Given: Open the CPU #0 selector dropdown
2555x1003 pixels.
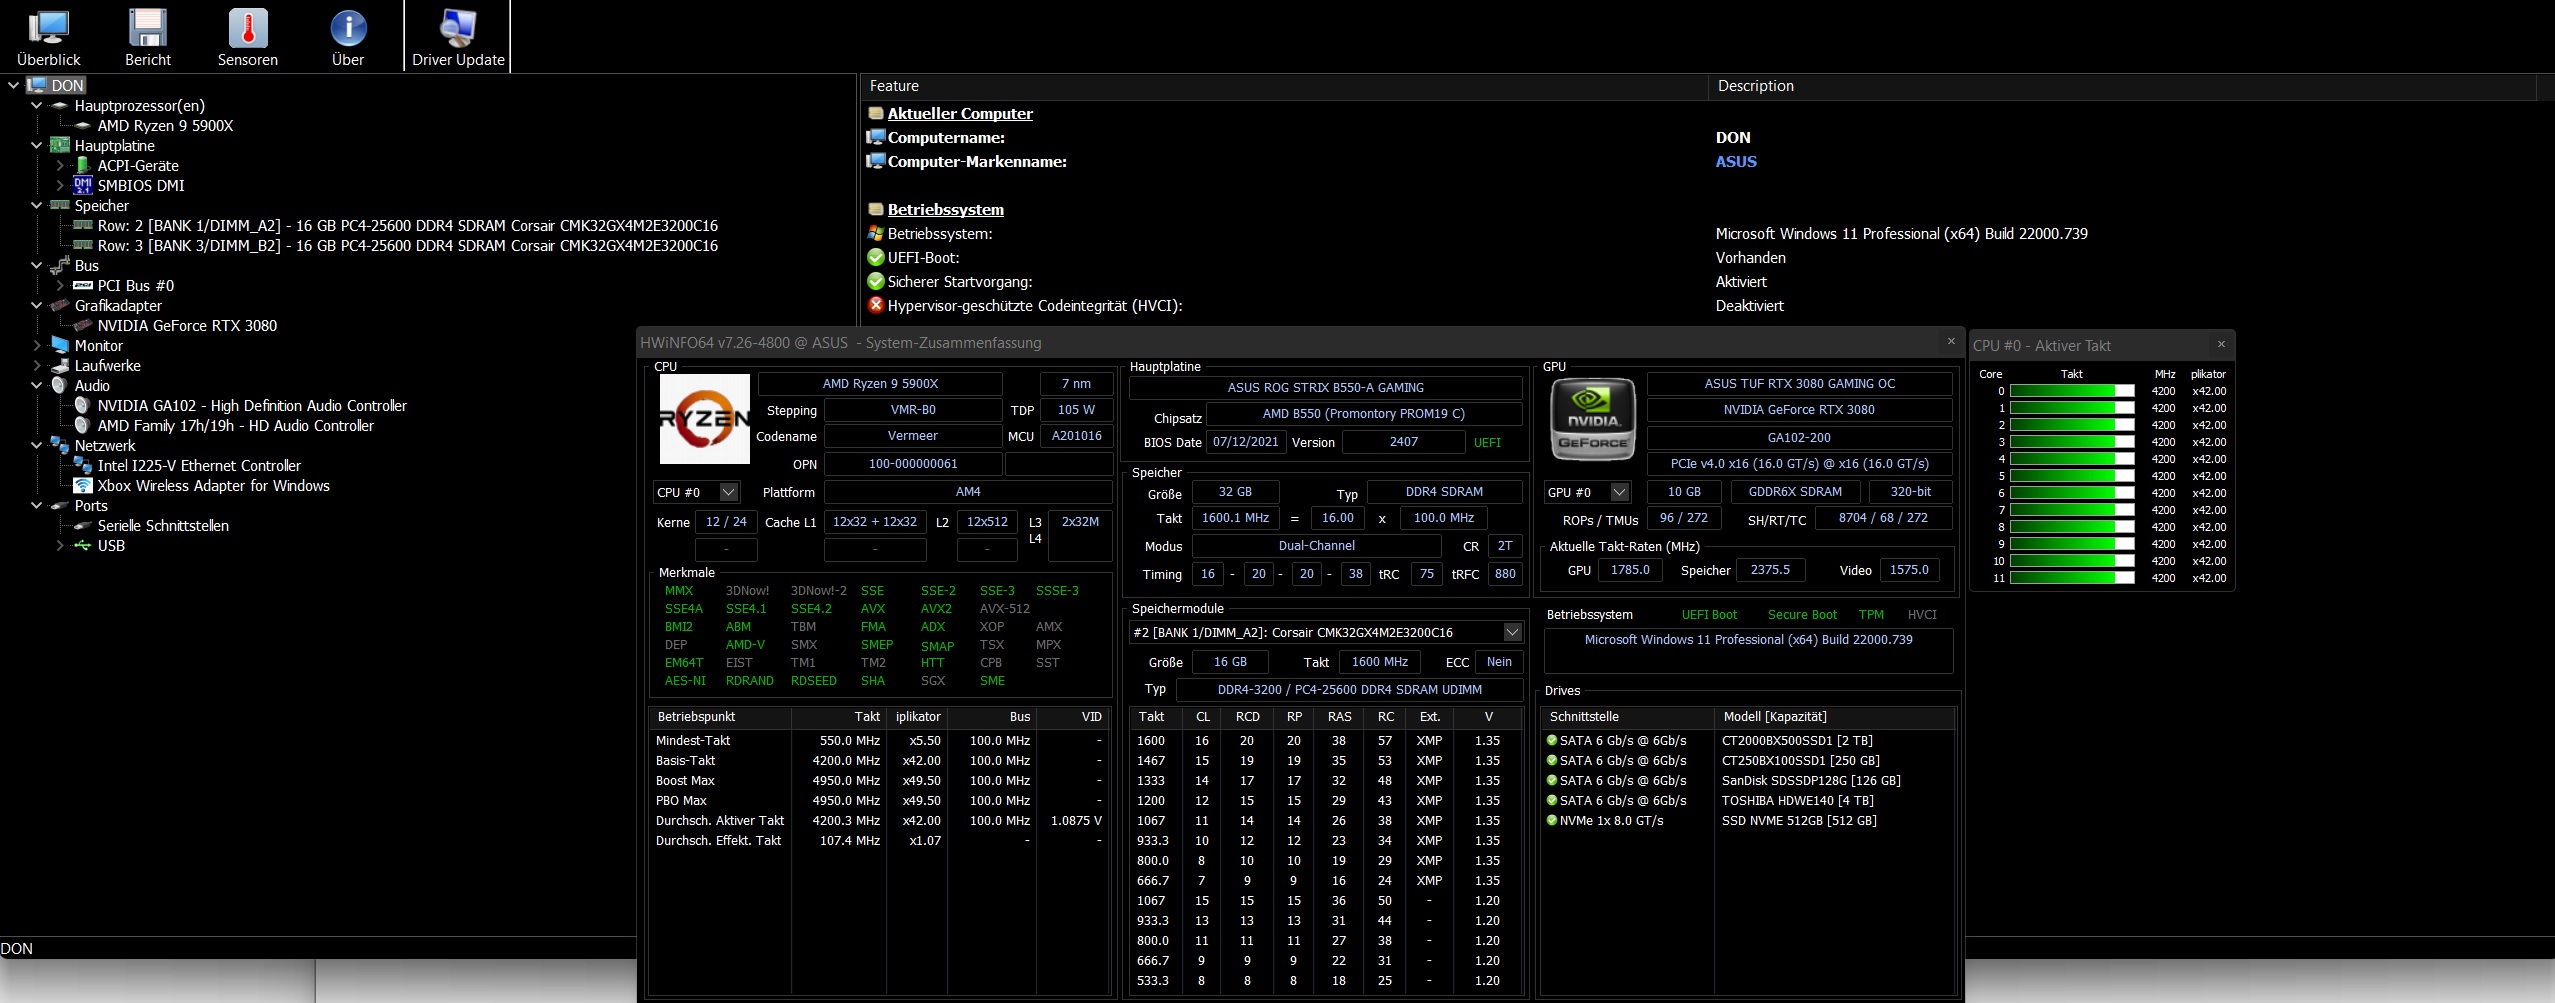Looking at the screenshot, I should click(729, 492).
